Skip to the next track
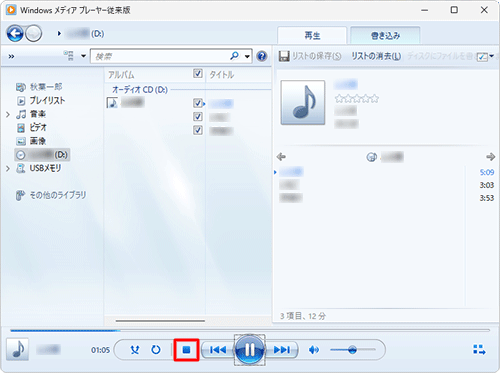 [x=282, y=350]
